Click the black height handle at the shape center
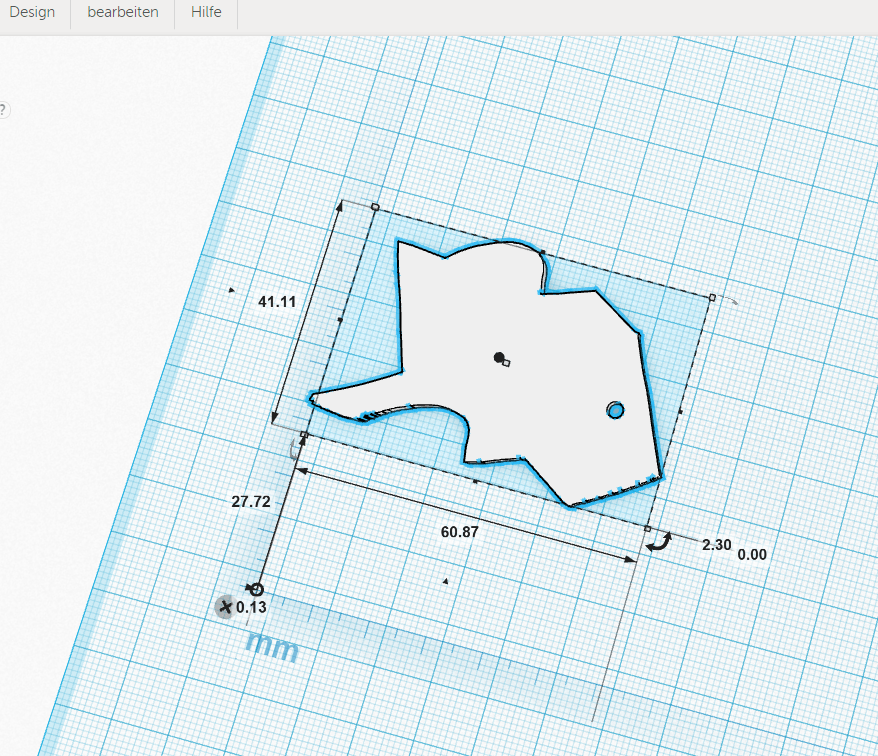878x756 pixels. pyautogui.click(x=497, y=357)
